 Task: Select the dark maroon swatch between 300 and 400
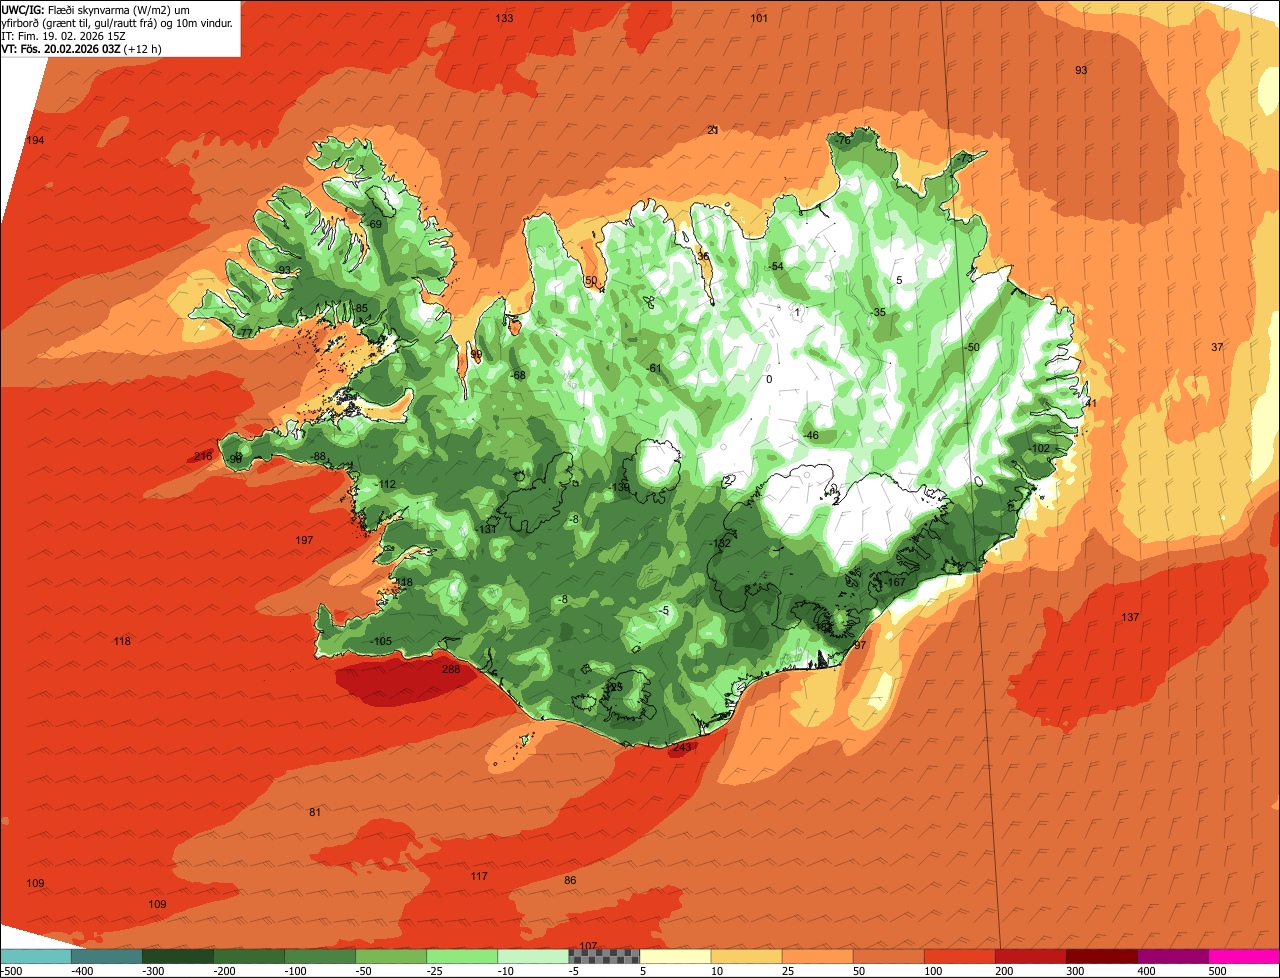[x=1102, y=956]
